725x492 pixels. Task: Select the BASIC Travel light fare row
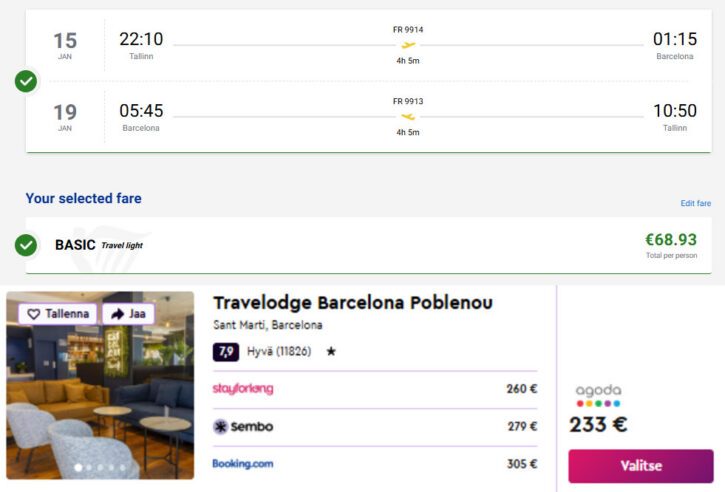tap(368, 245)
